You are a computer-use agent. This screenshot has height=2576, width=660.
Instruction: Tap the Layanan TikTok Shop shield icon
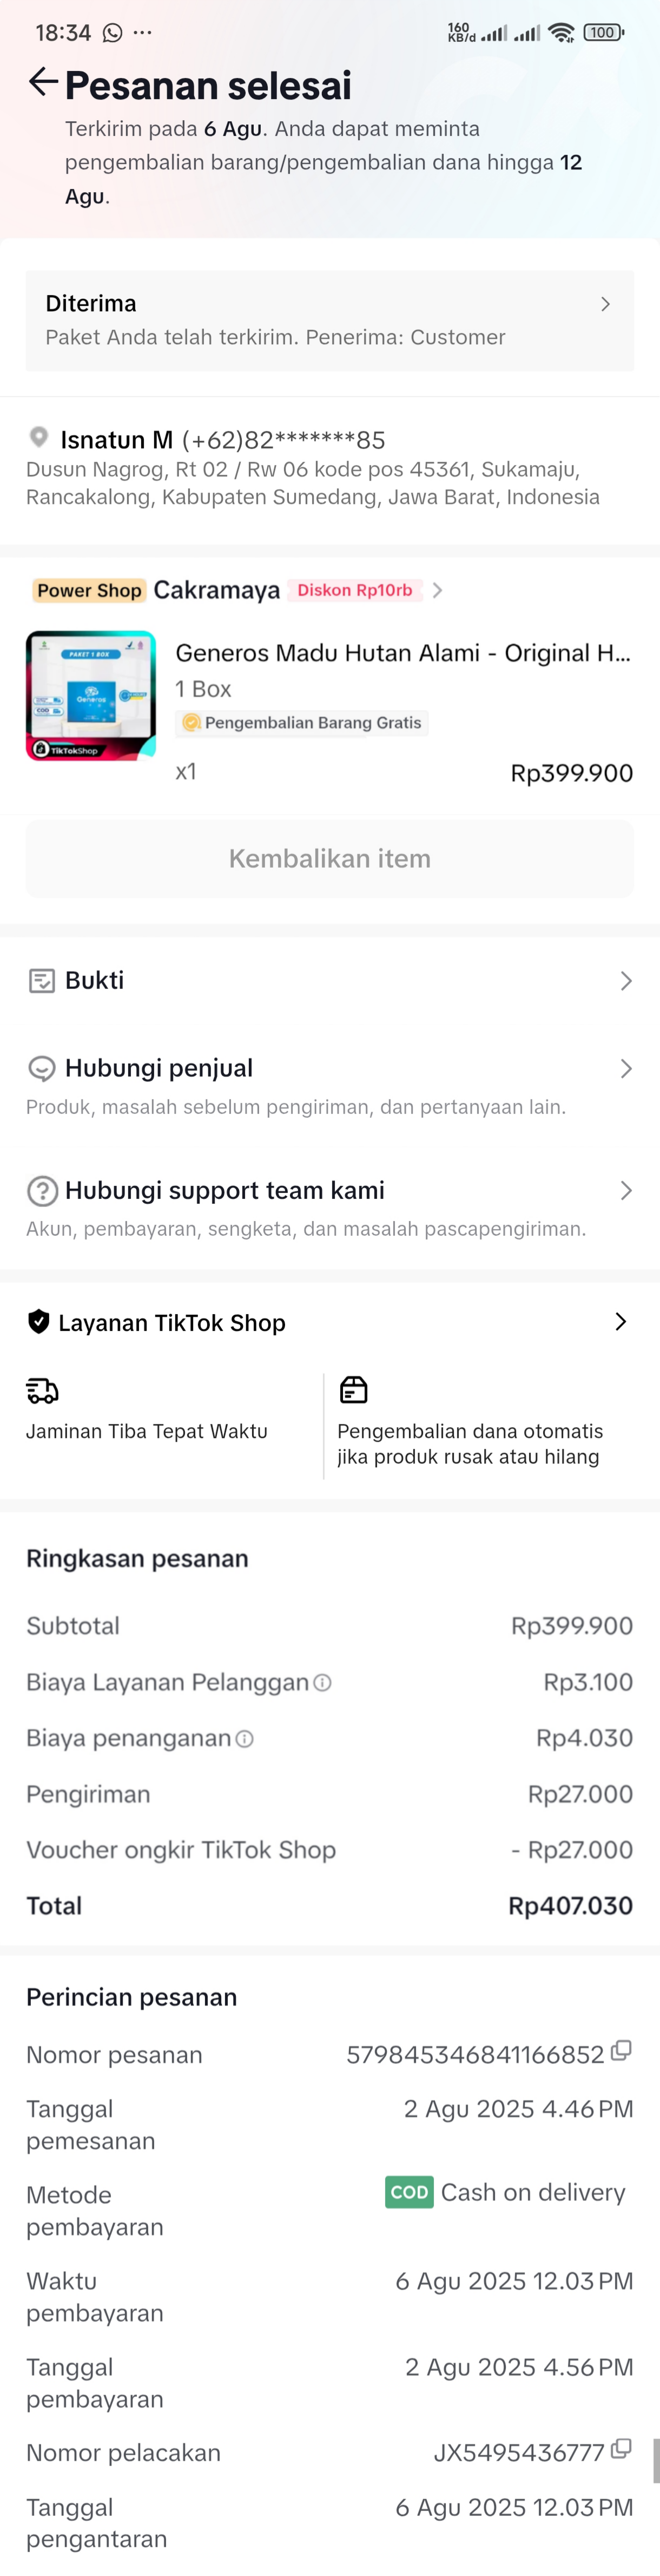coord(39,1322)
